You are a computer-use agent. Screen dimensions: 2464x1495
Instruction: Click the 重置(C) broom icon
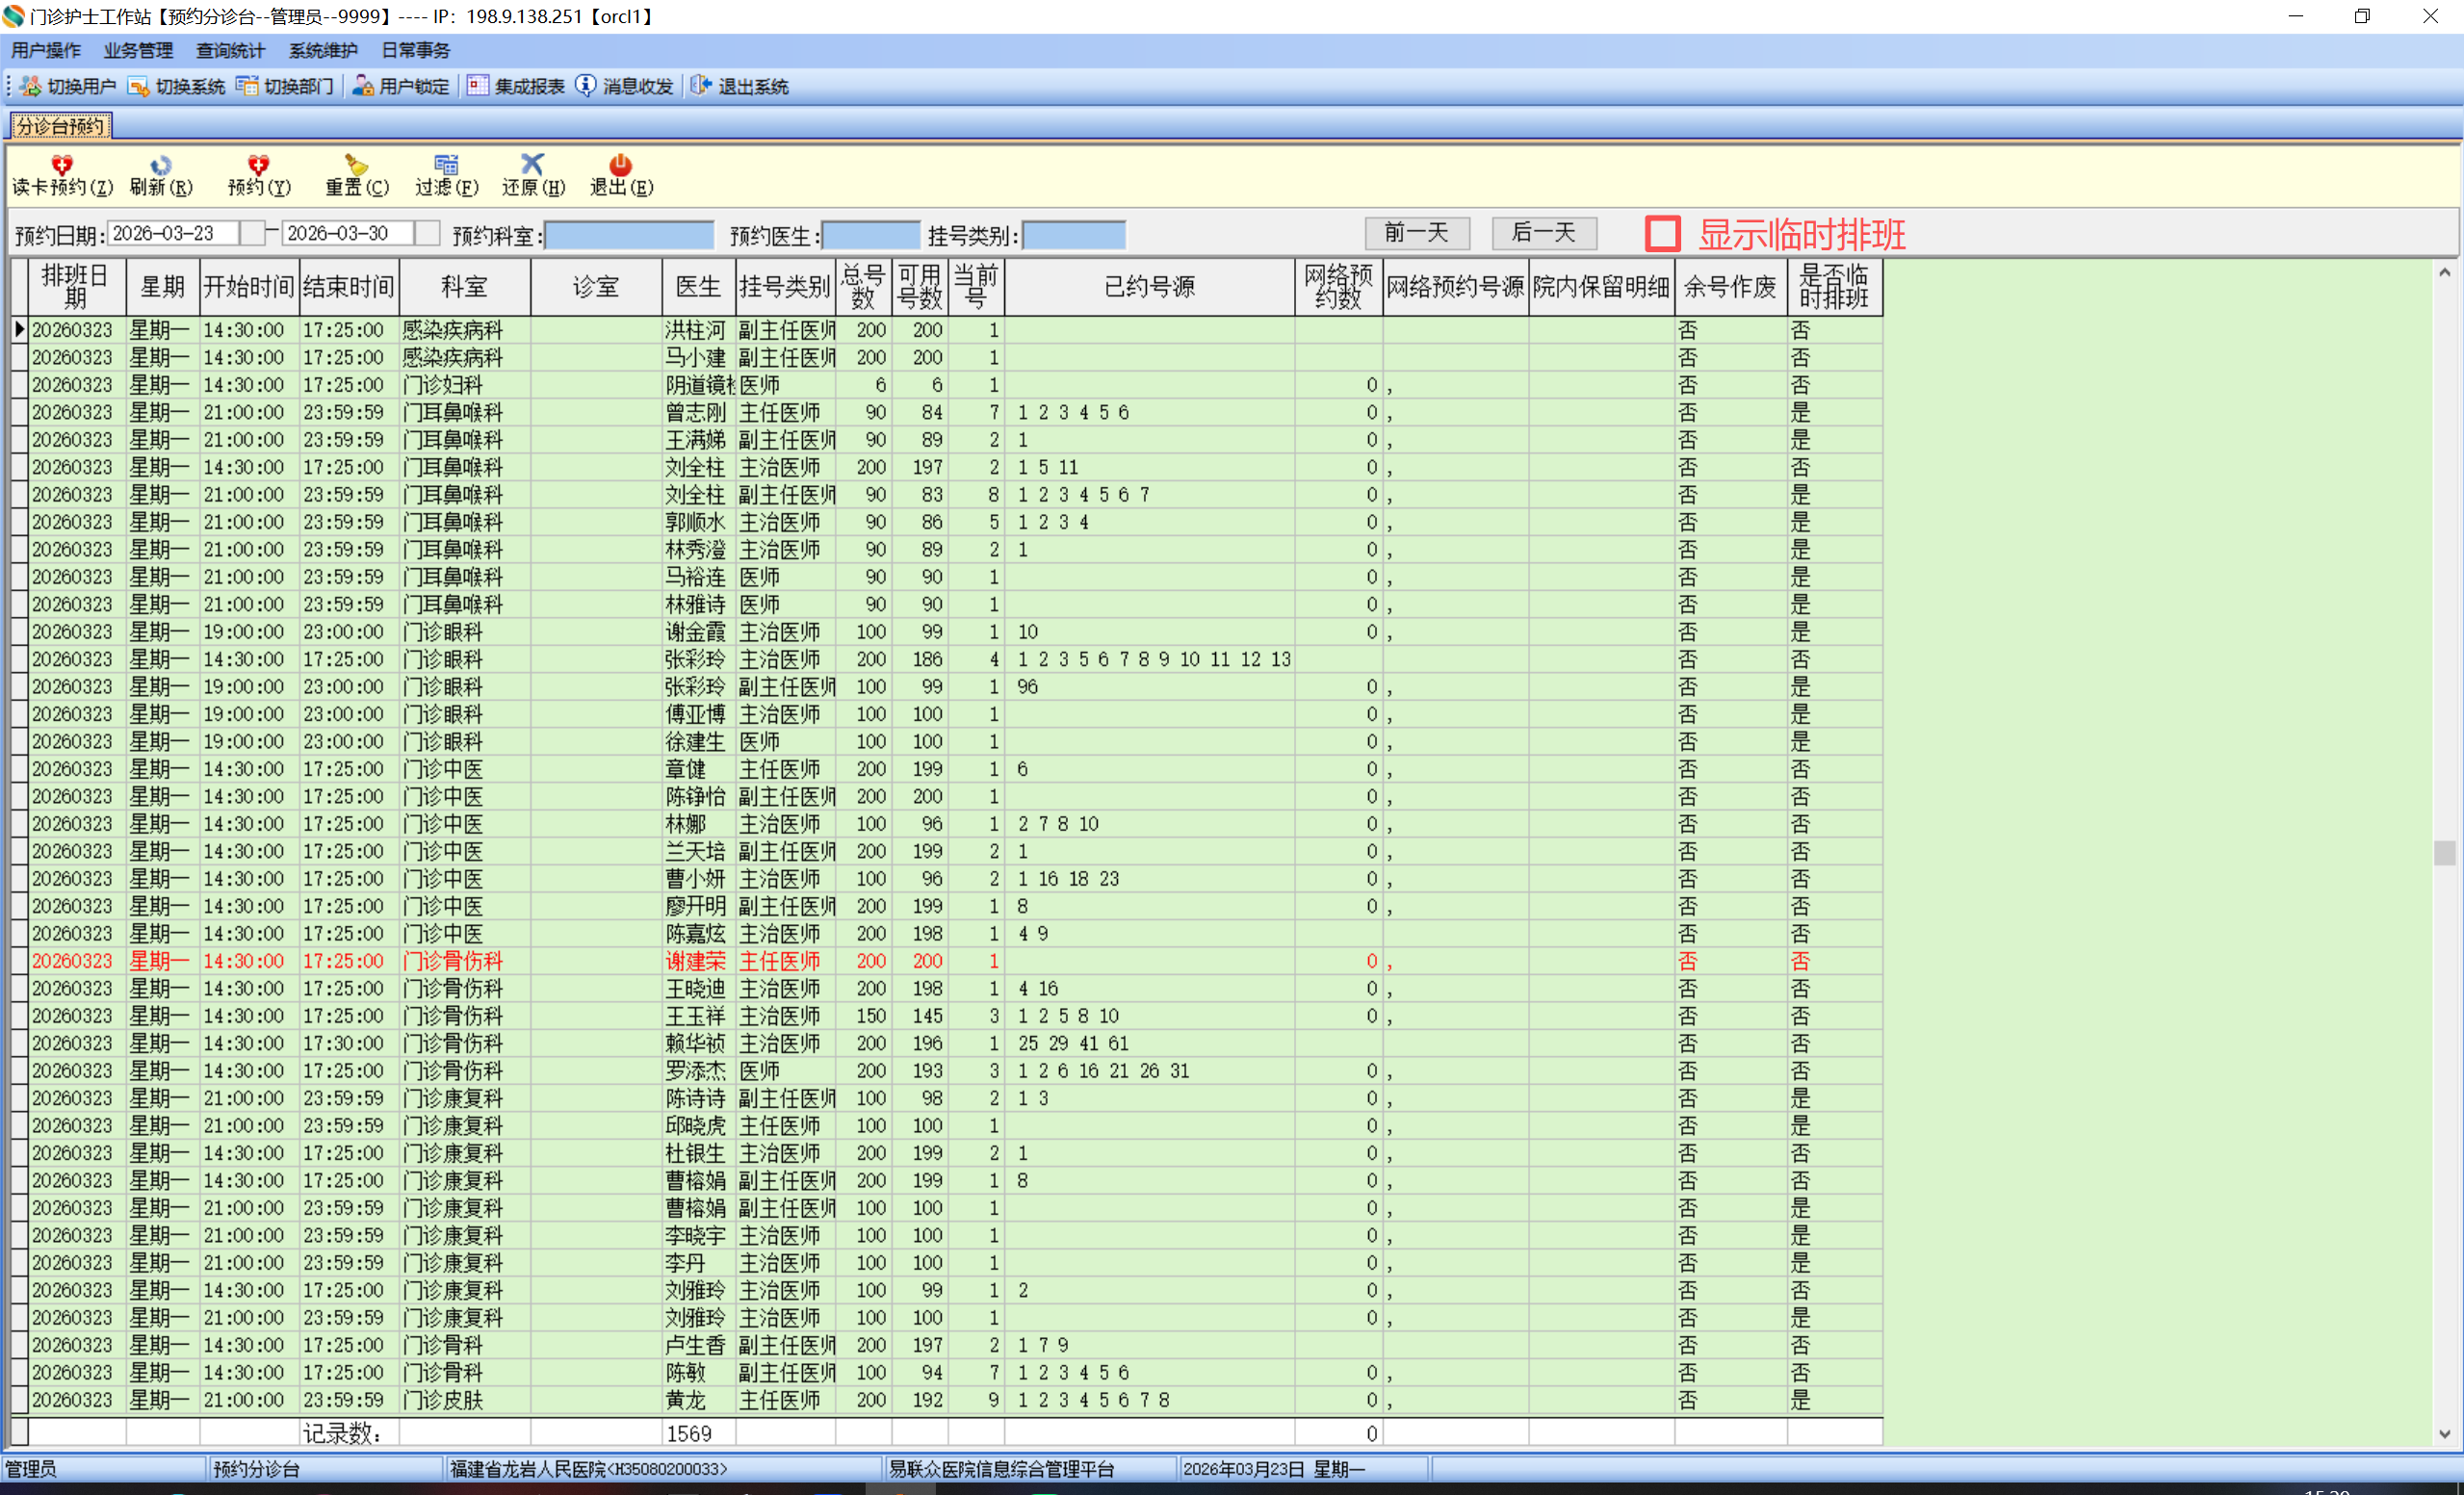click(356, 164)
